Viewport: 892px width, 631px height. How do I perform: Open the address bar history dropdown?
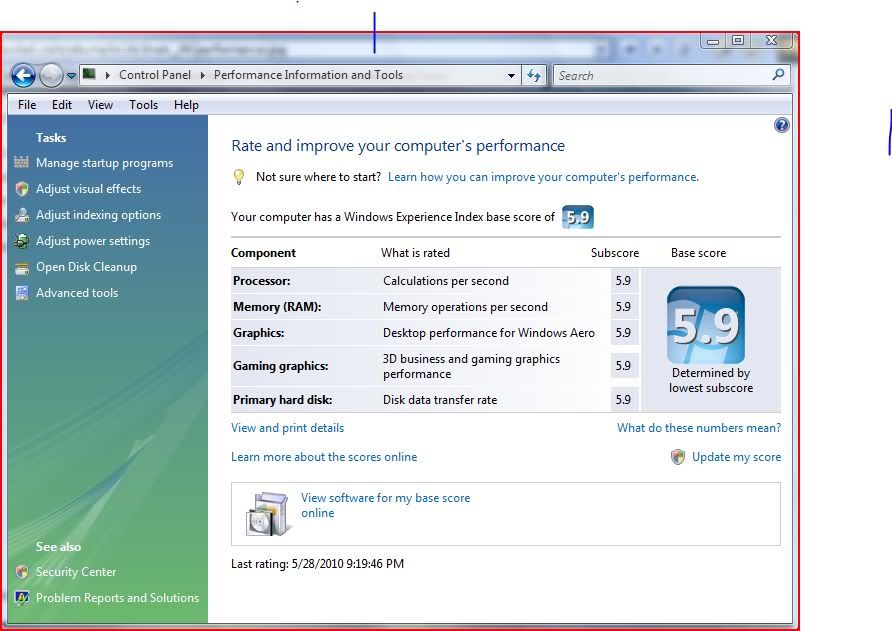pos(511,75)
